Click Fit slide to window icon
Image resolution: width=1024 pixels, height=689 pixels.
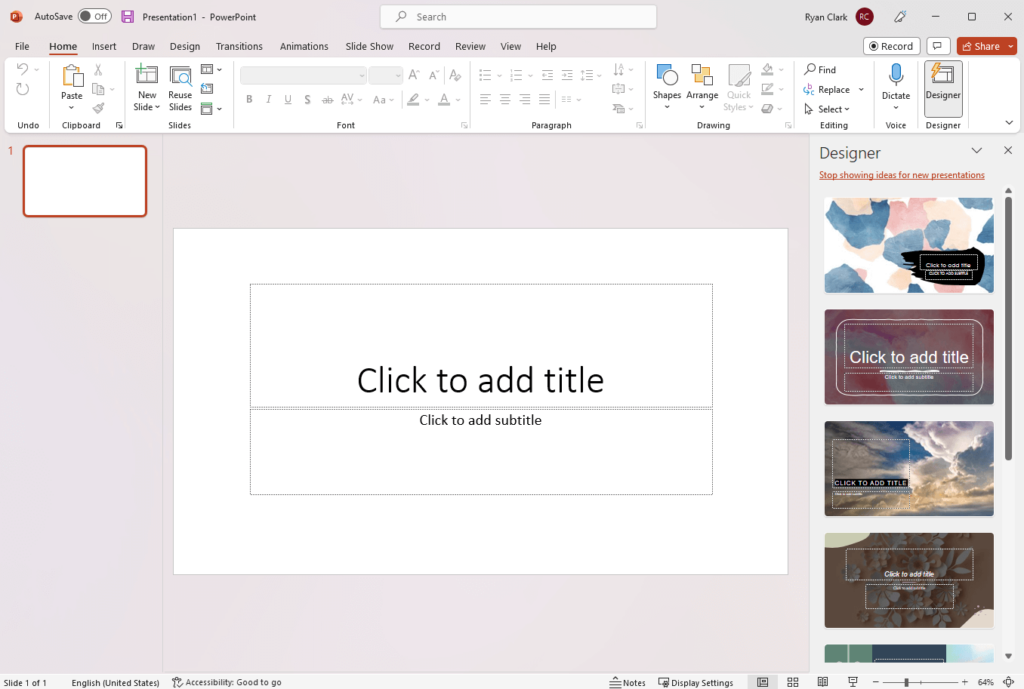[x=1008, y=682]
